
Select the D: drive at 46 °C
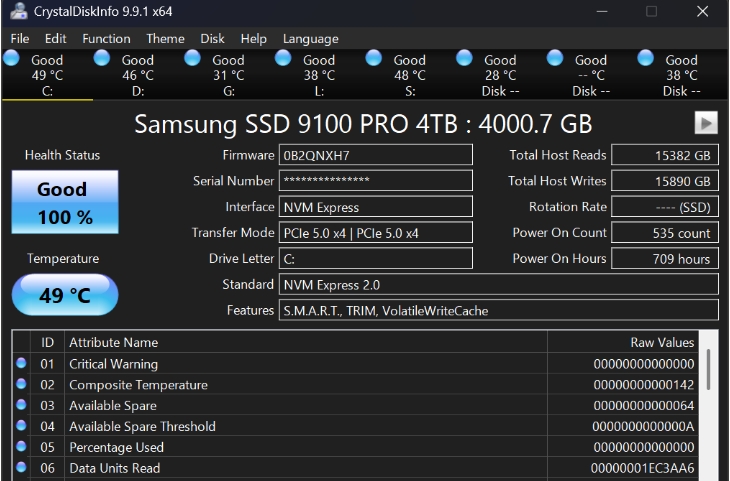click(x=138, y=75)
